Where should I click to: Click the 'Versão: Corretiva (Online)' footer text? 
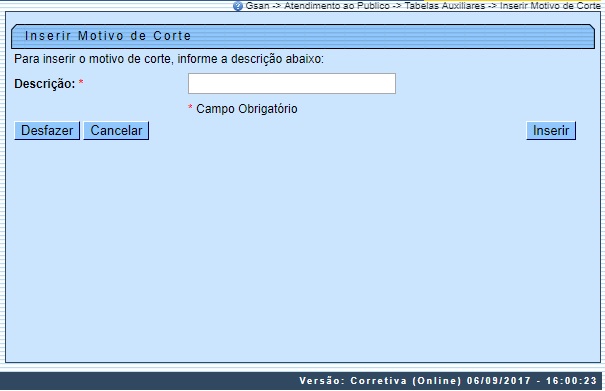click(x=380, y=381)
